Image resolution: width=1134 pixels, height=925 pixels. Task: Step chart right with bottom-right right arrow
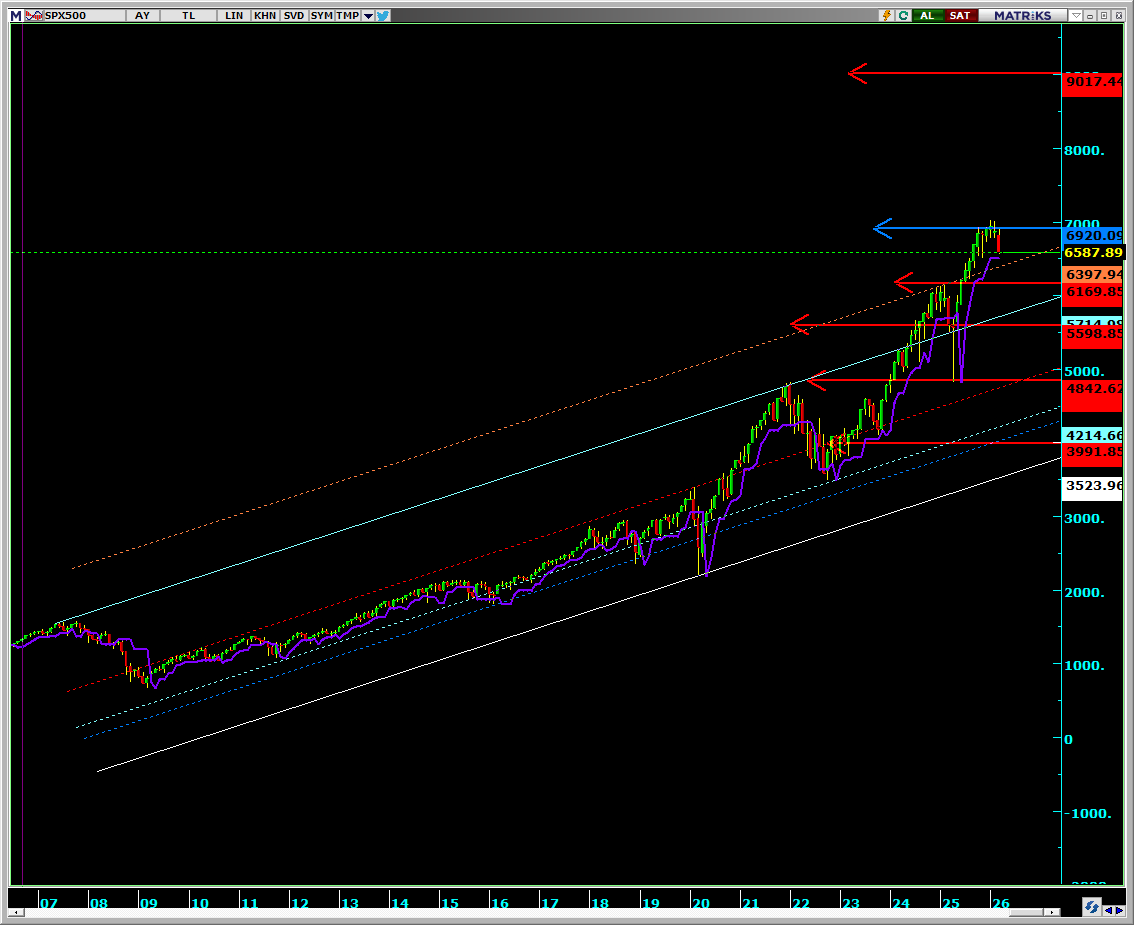(1119, 911)
